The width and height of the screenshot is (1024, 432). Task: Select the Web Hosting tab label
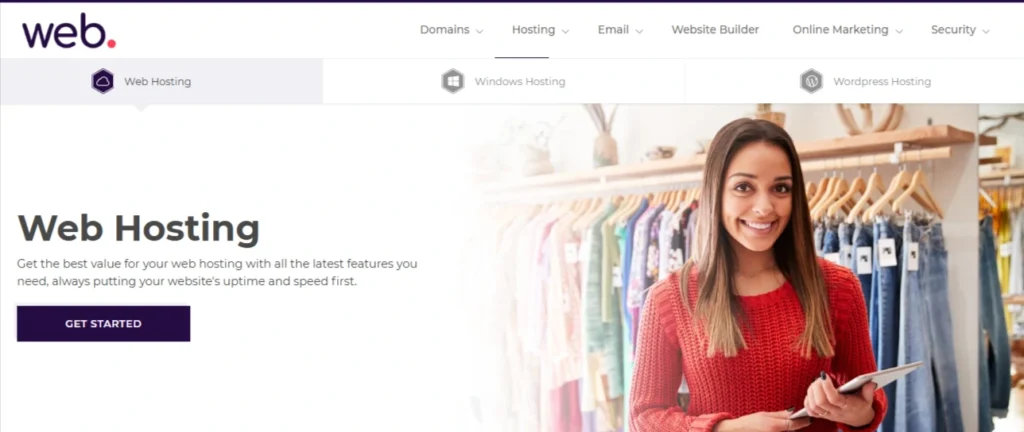157,82
